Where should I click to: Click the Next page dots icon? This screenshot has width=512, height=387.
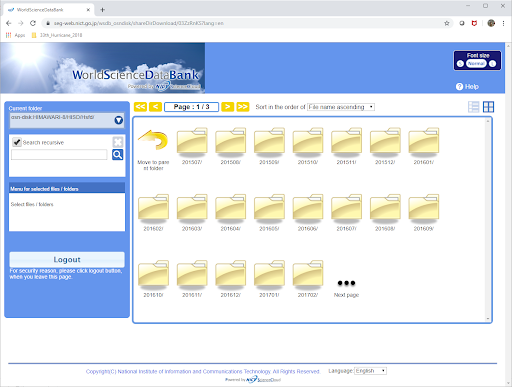(346, 283)
